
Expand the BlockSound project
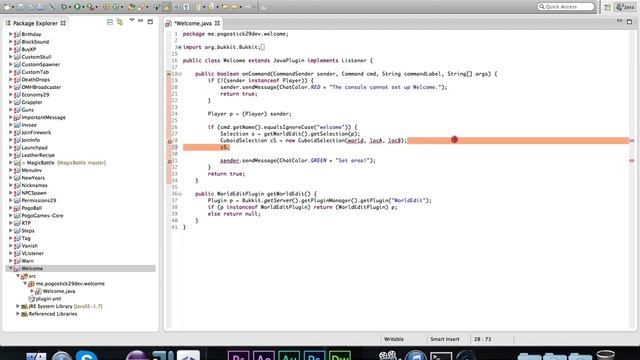coord(10,42)
